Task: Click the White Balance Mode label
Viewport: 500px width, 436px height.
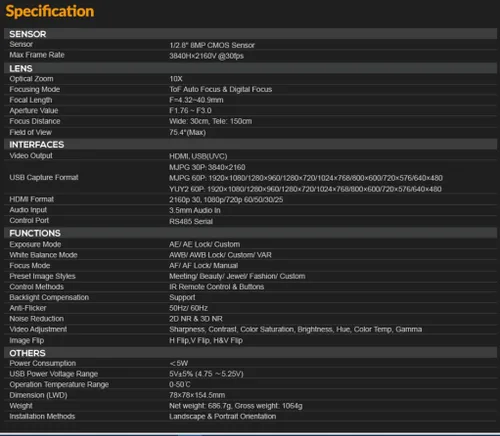Action: tap(43, 255)
